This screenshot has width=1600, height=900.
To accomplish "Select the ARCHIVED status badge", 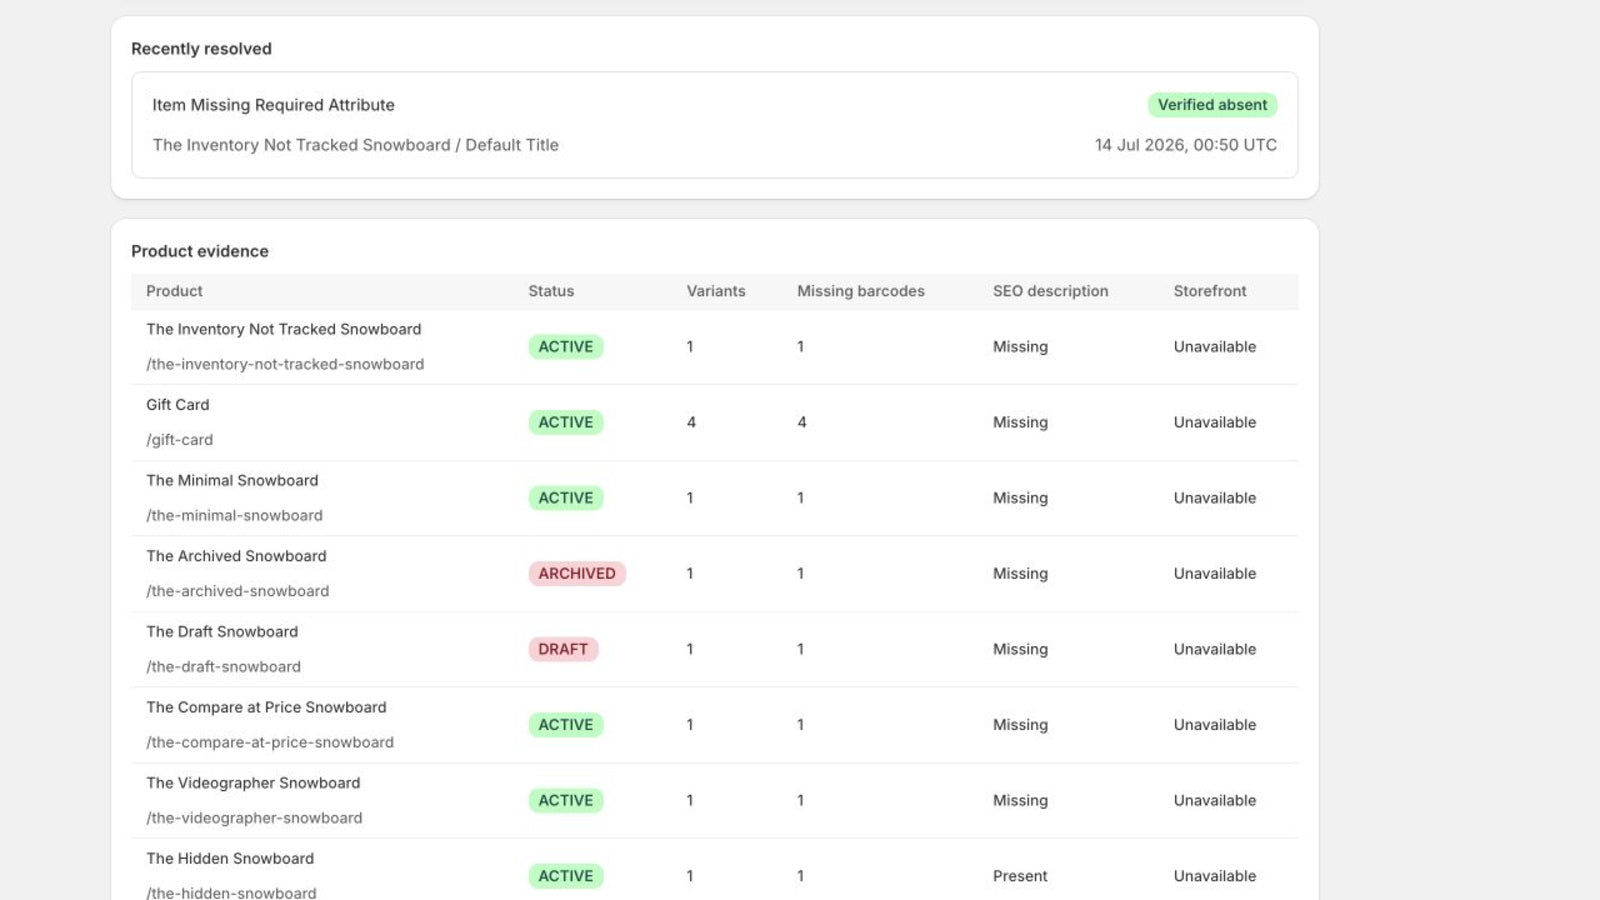I will point(577,574).
